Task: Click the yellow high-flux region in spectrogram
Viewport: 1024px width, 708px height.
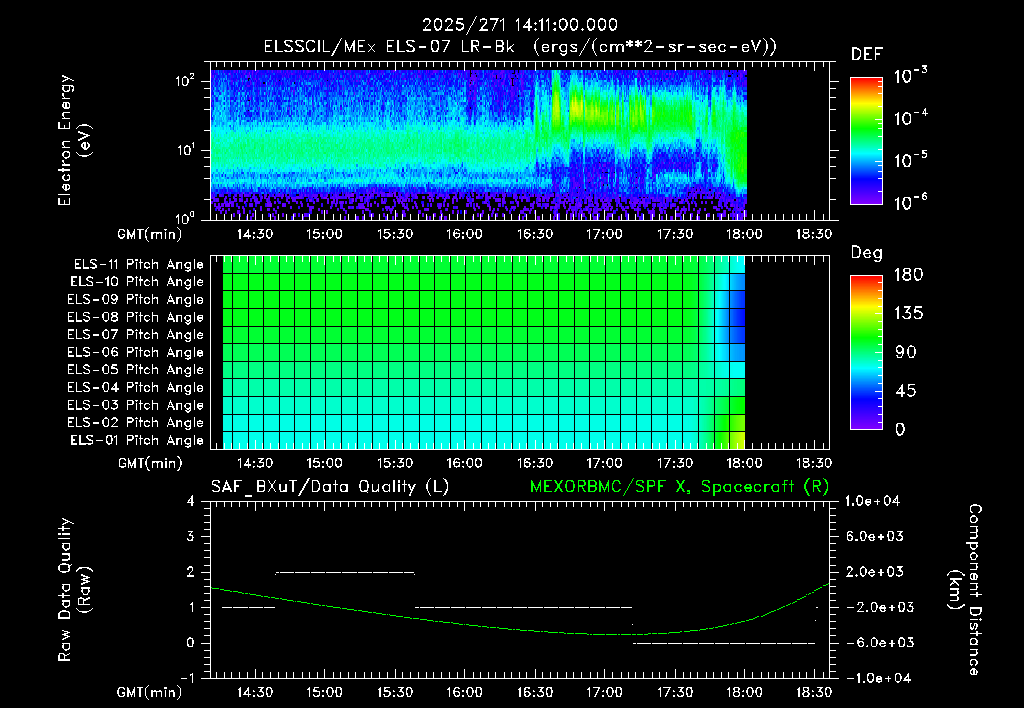Action: pyautogui.click(x=578, y=105)
